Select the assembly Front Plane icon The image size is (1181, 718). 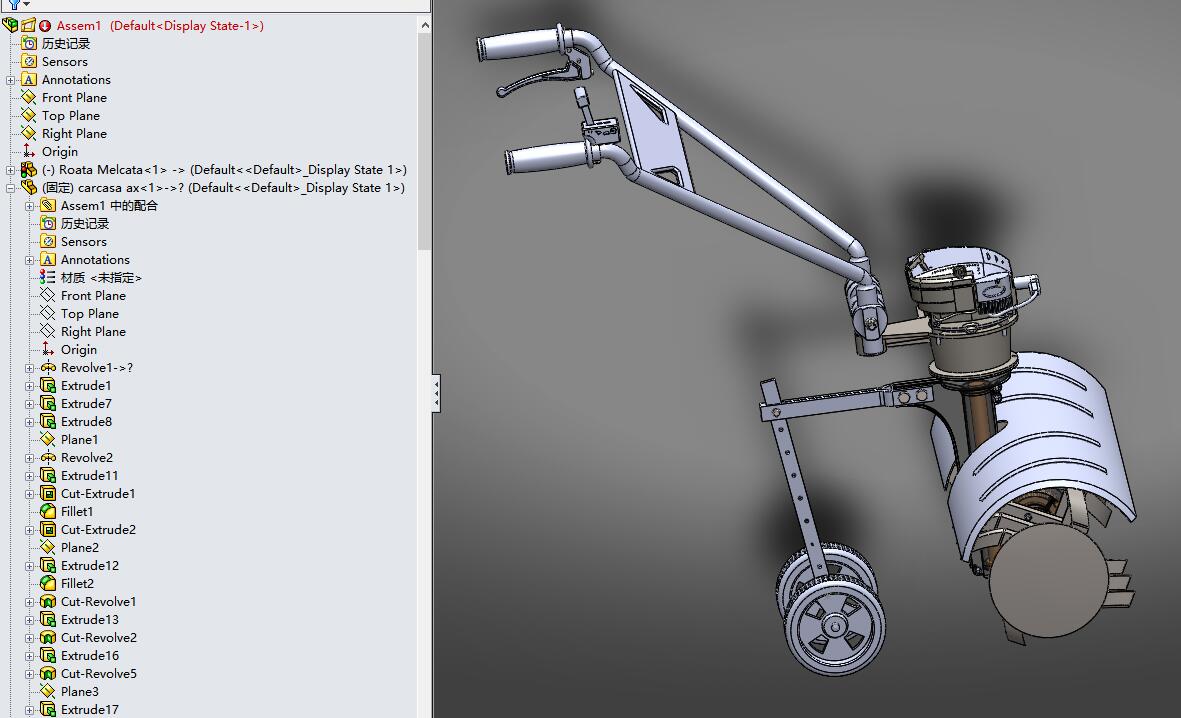pos(29,97)
